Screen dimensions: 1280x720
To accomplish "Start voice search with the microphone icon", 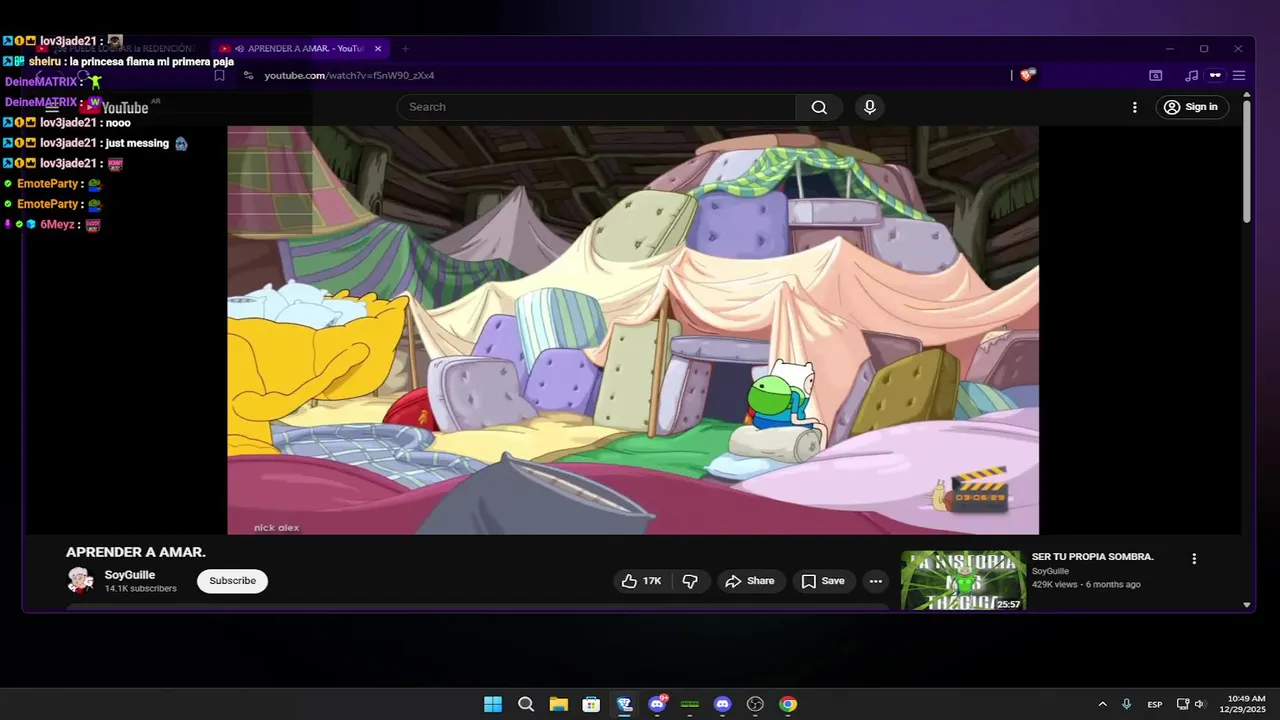I will point(870,107).
